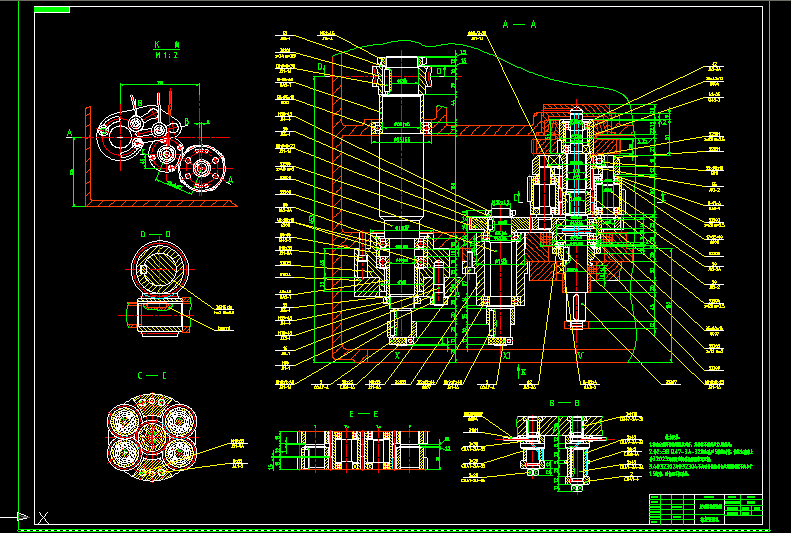The height and width of the screenshot is (533, 791).
Task: Click the C — C section view label
Action: [x=152, y=376]
